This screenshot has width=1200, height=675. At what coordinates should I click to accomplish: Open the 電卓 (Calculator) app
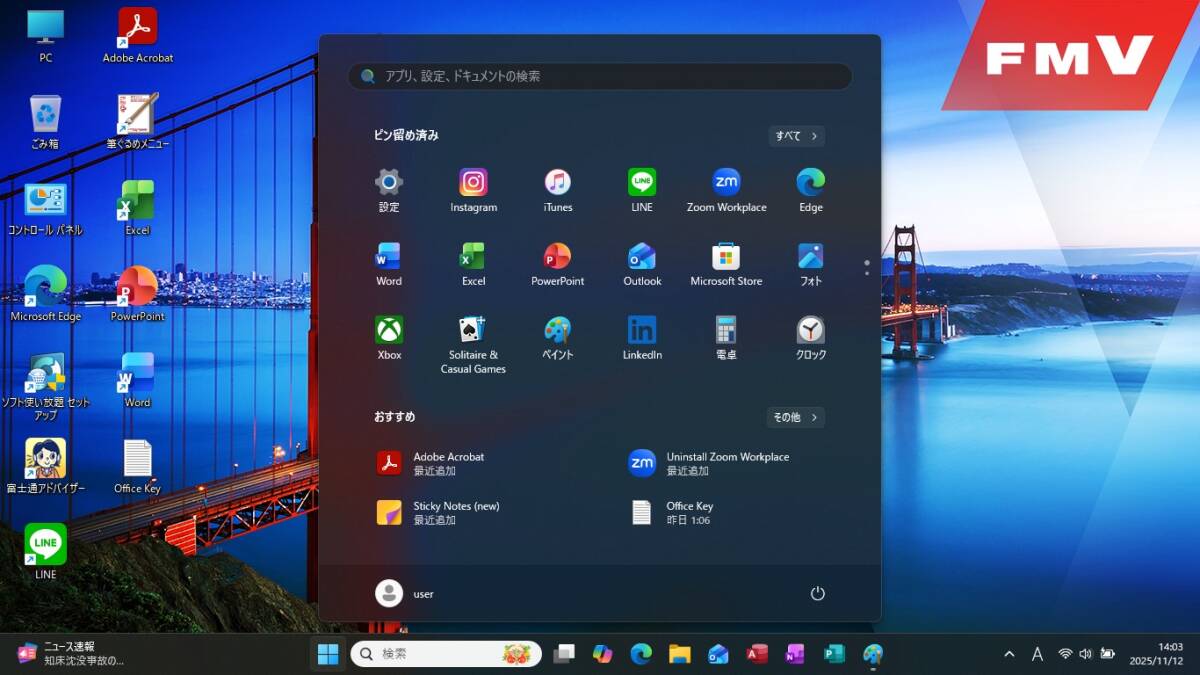(x=726, y=338)
